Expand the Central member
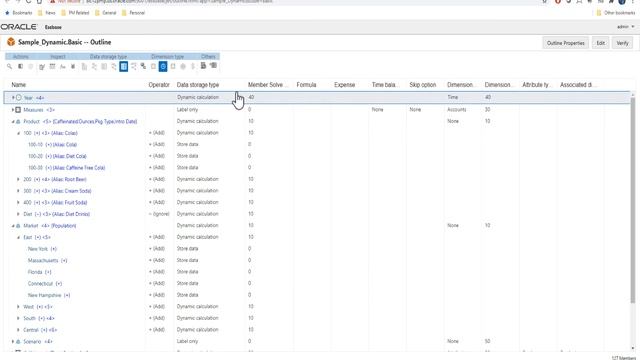The width and height of the screenshot is (640, 360). pyautogui.click(x=18, y=330)
